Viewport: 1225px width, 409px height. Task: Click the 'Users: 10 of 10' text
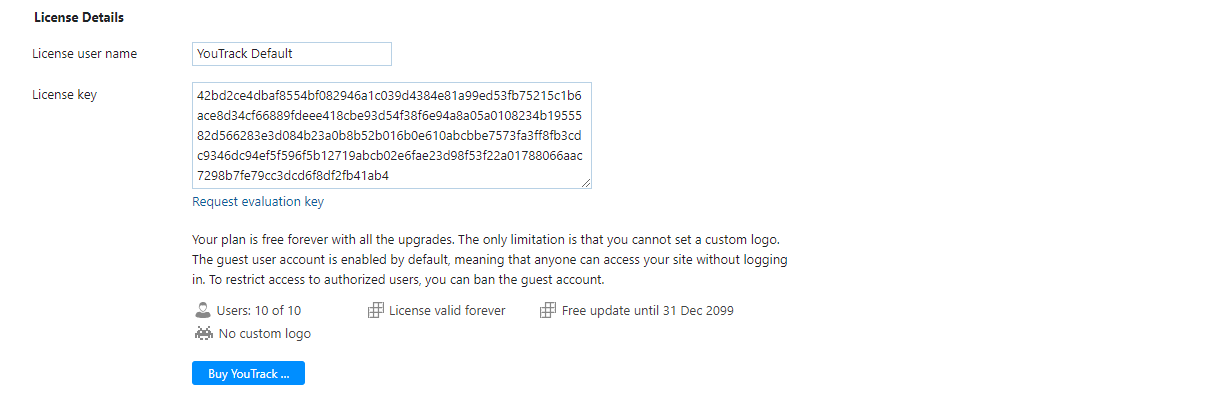258,311
